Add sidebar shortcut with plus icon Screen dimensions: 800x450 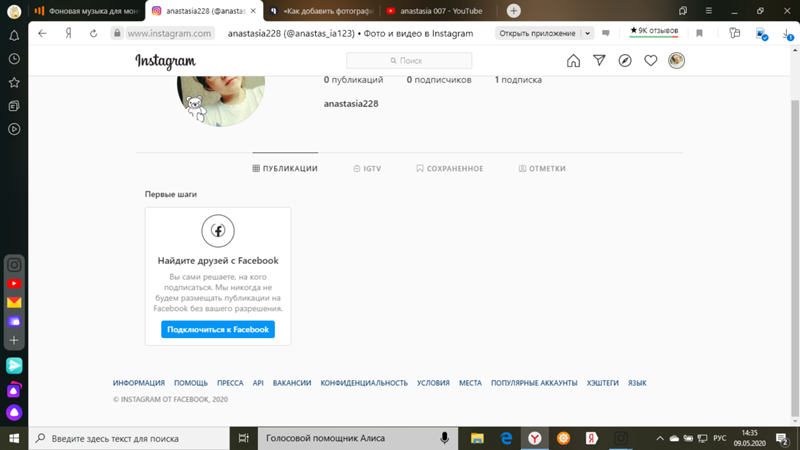click(14, 340)
